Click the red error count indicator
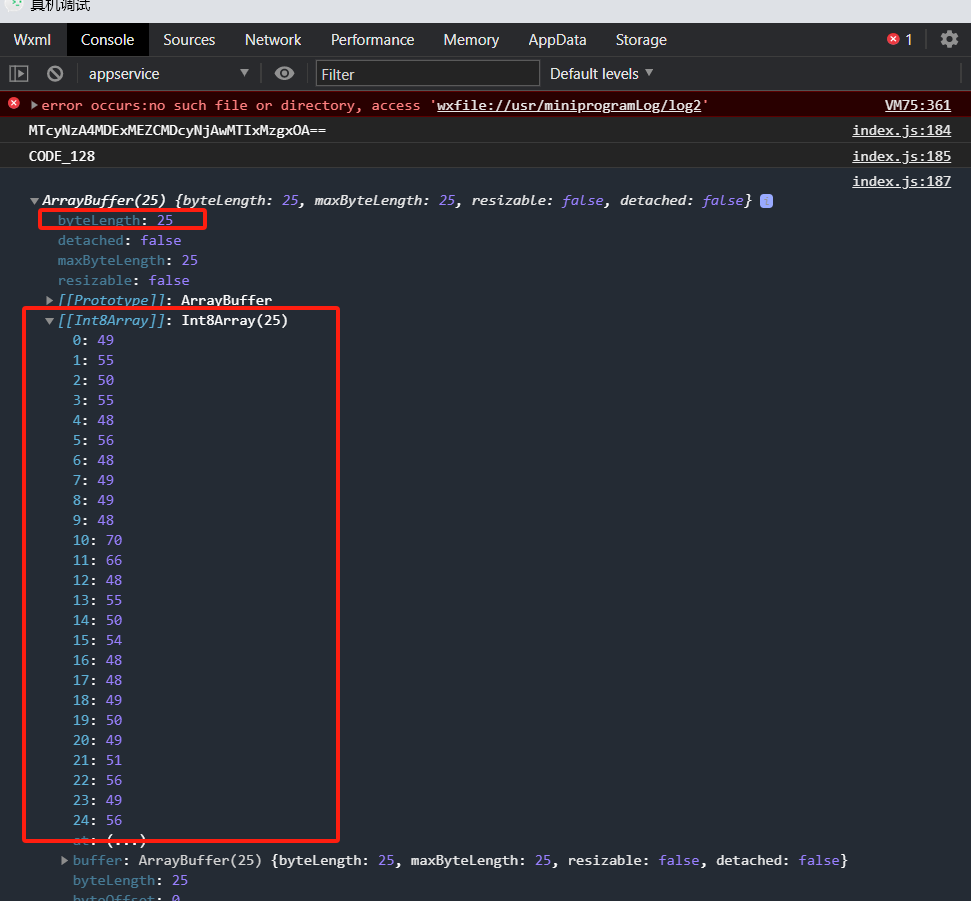Viewport: 971px width, 901px height. (899, 40)
